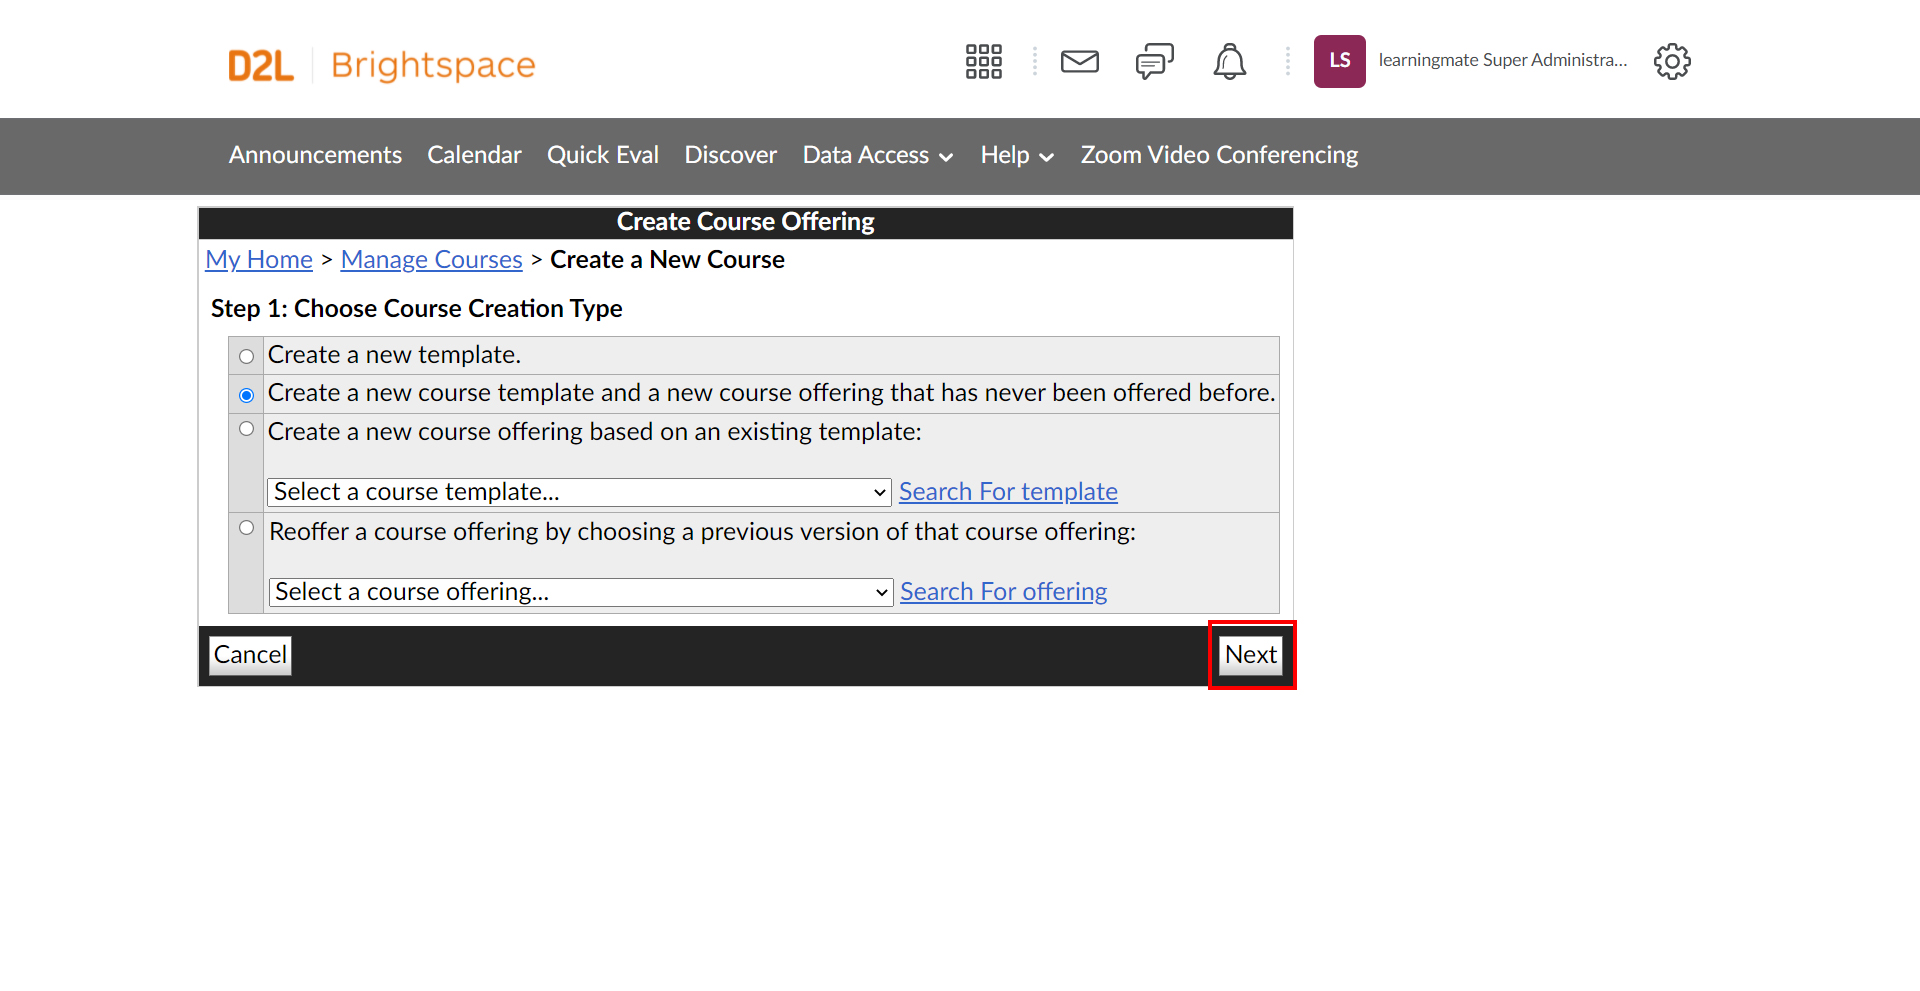
Task: Follow the My Home breadcrumb link
Action: pos(259,260)
